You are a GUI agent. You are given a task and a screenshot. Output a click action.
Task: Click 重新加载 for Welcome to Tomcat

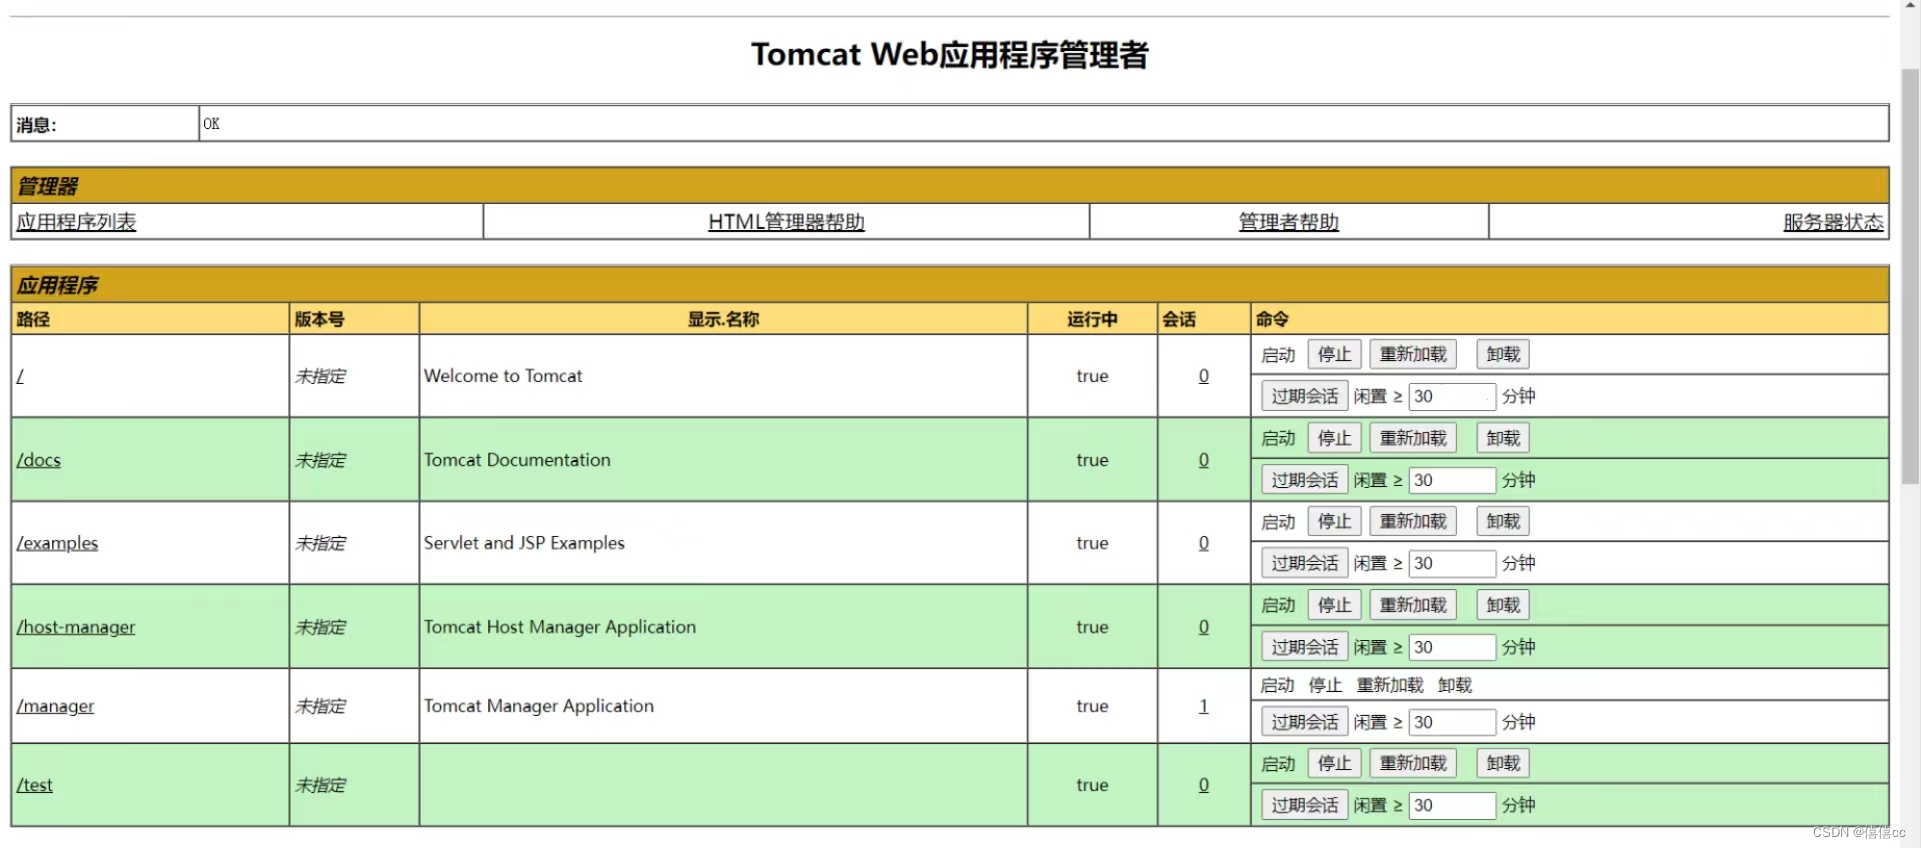1413,354
